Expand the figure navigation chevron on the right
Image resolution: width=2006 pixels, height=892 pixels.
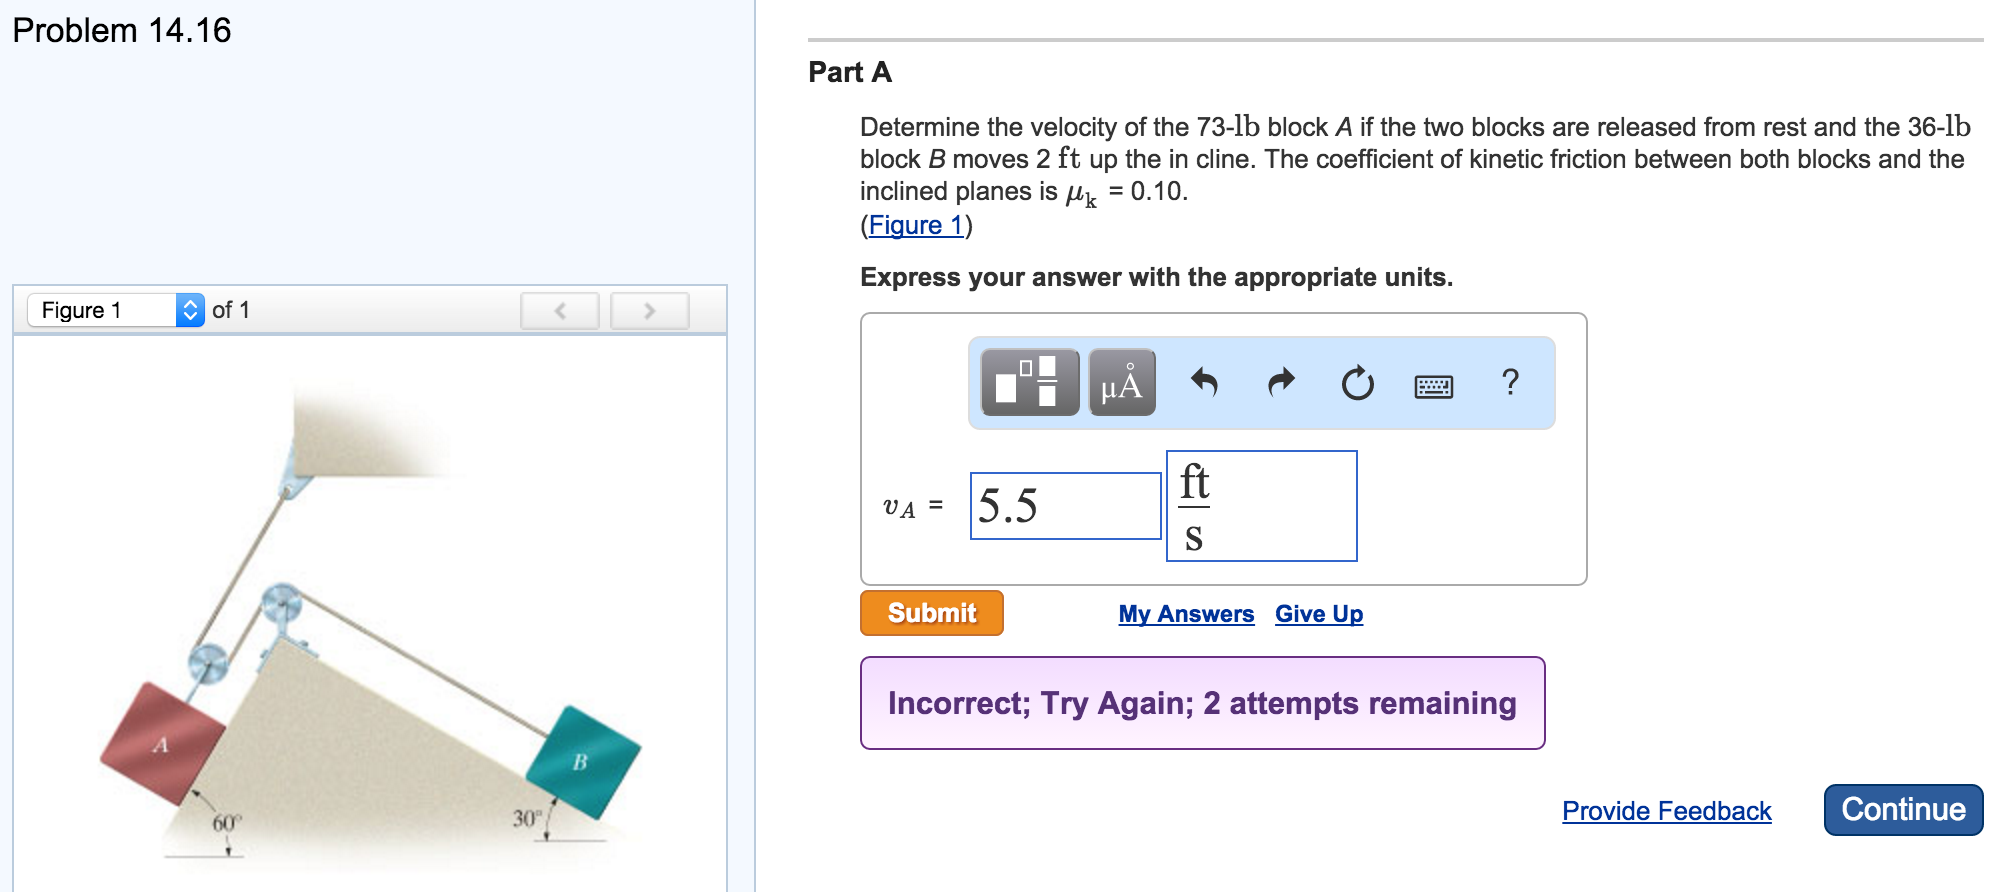pyautogui.click(x=648, y=311)
